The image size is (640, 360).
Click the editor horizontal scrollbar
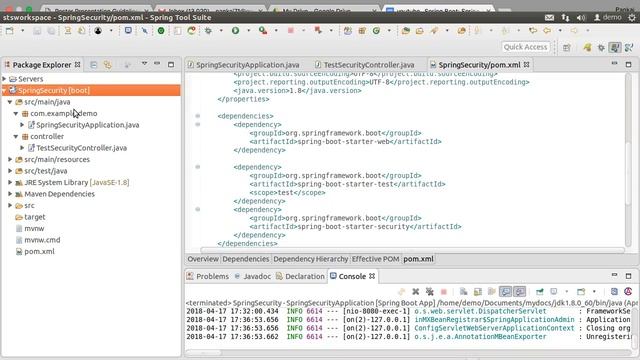coord(412,250)
